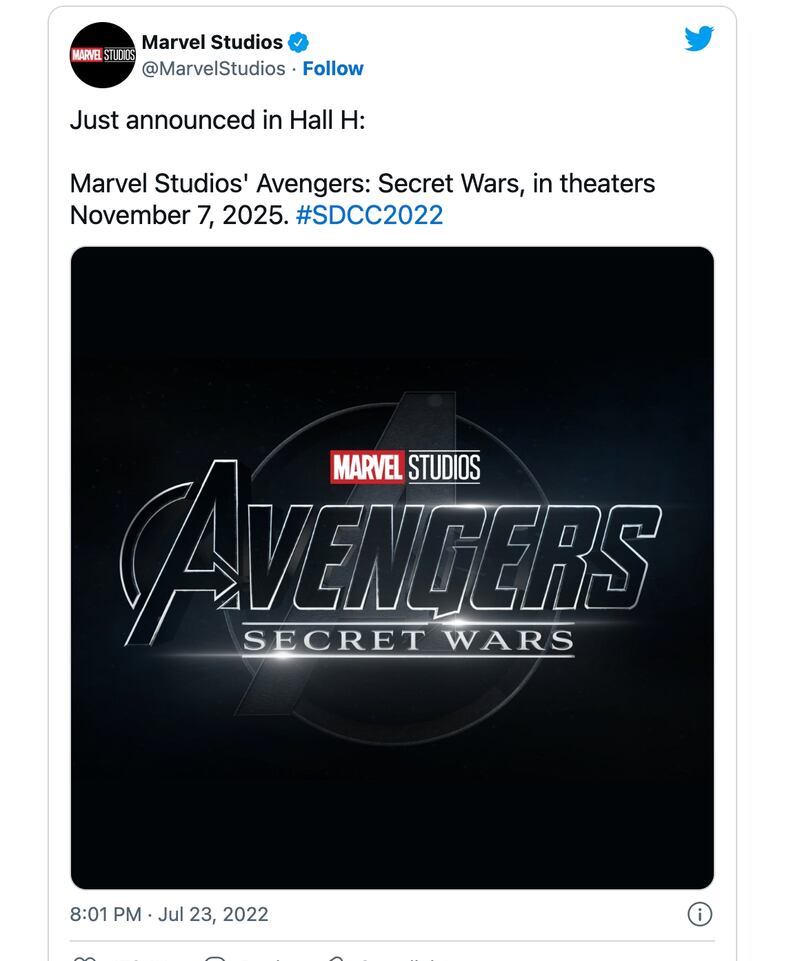The height and width of the screenshot is (961, 800).
Task: Follow the Marvel Studios account
Action: [333, 69]
